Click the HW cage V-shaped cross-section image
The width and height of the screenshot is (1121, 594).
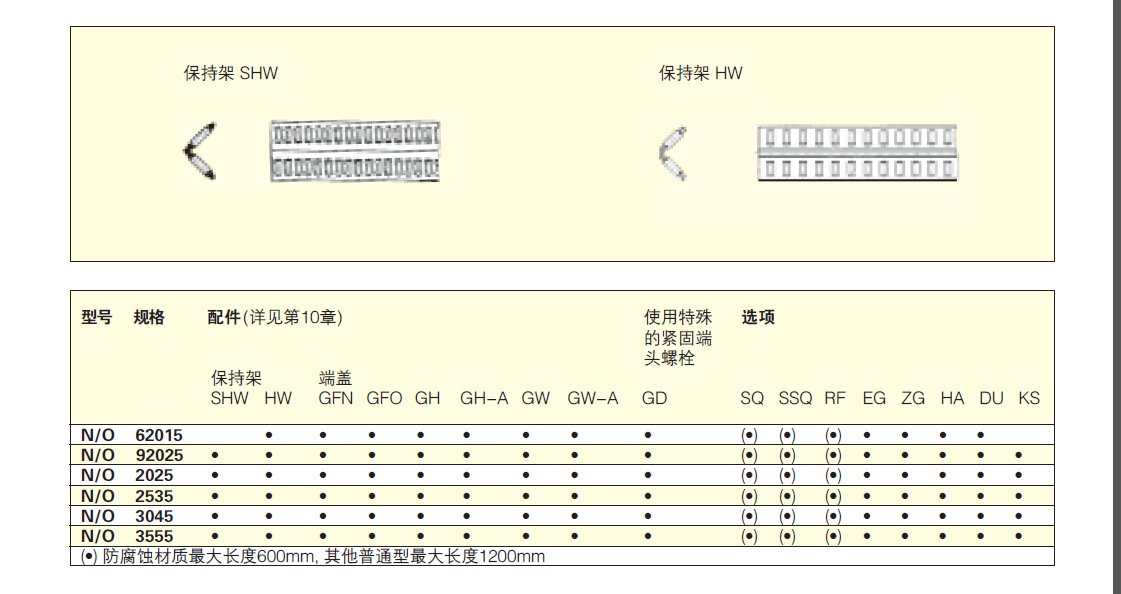point(673,153)
